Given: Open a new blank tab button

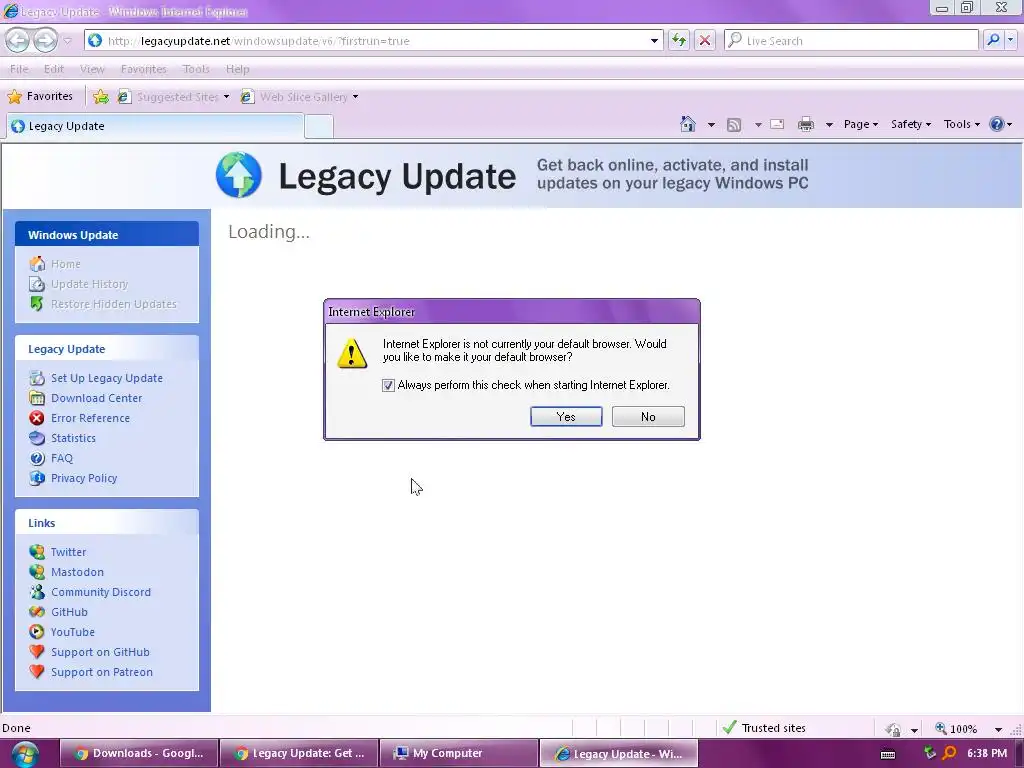Looking at the screenshot, I should (x=319, y=126).
